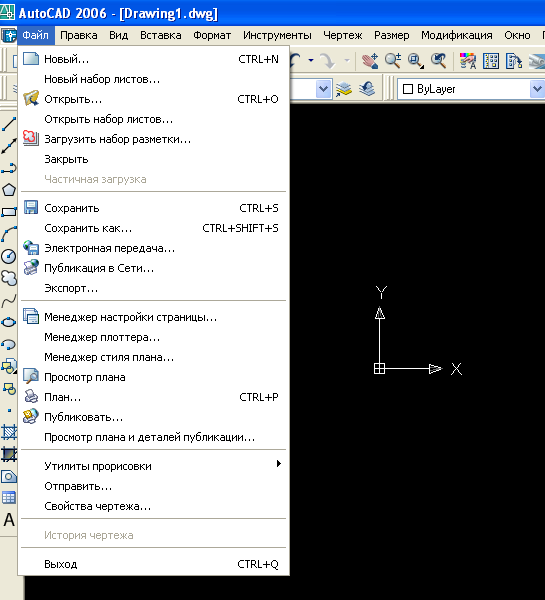Choose Менеджер плоттера… entry
This screenshot has width=545, height=600.
coord(153,337)
